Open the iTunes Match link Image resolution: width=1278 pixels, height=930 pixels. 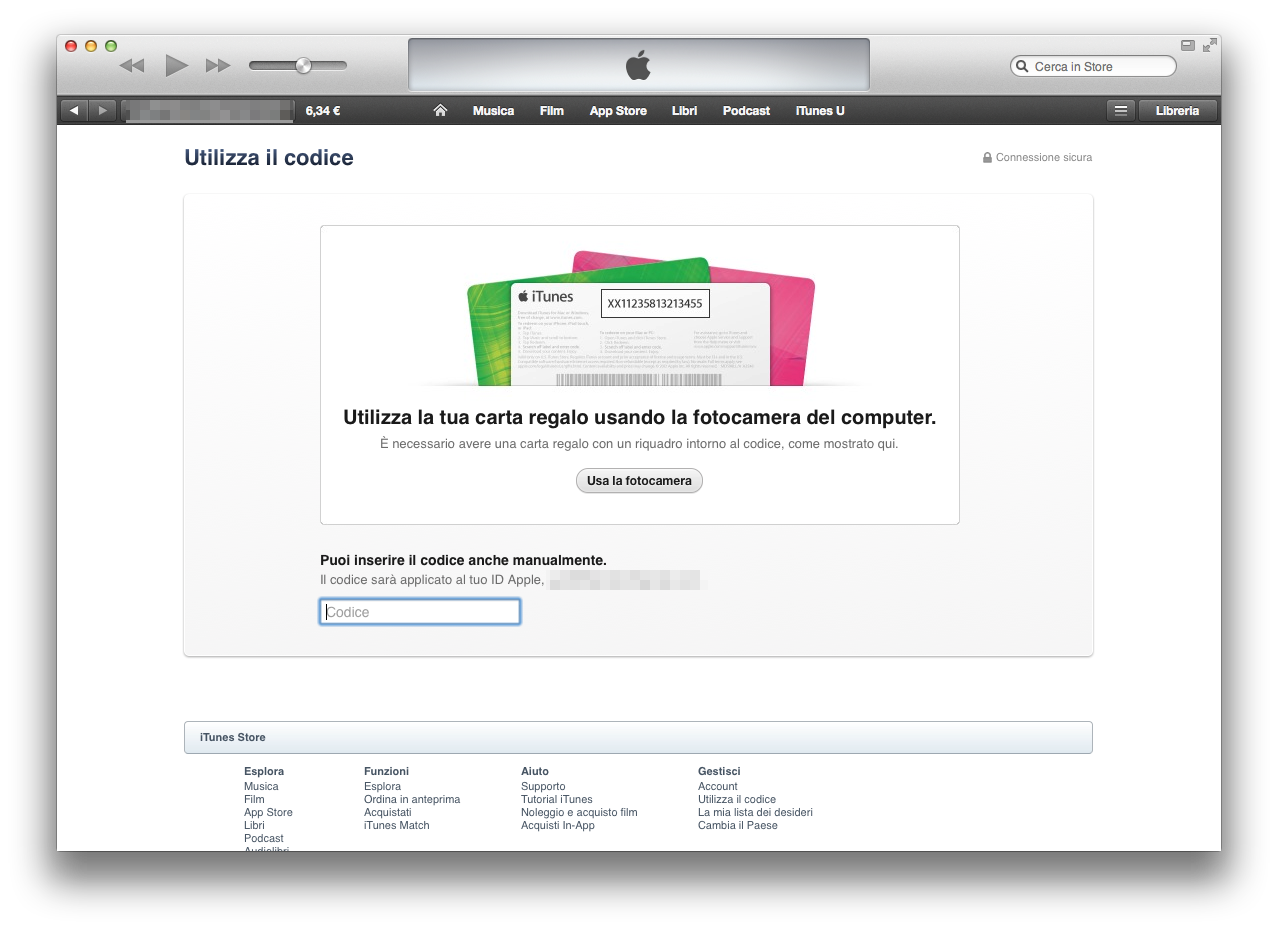(397, 825)
